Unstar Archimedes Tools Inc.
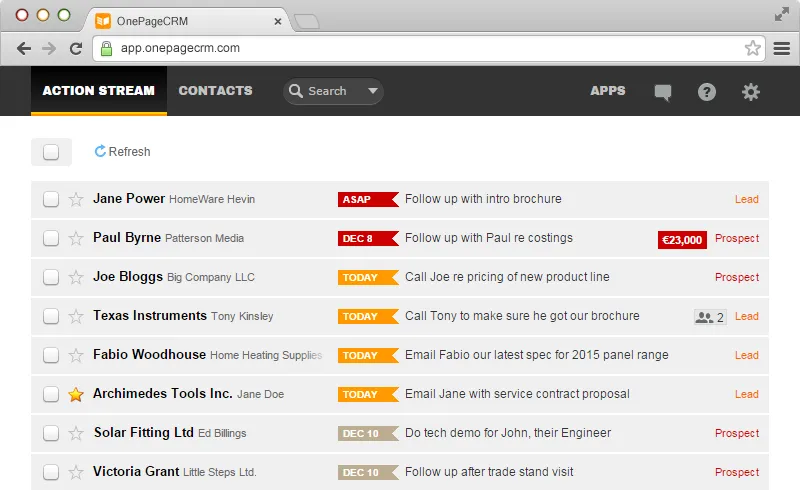 [x=76, y=395]
